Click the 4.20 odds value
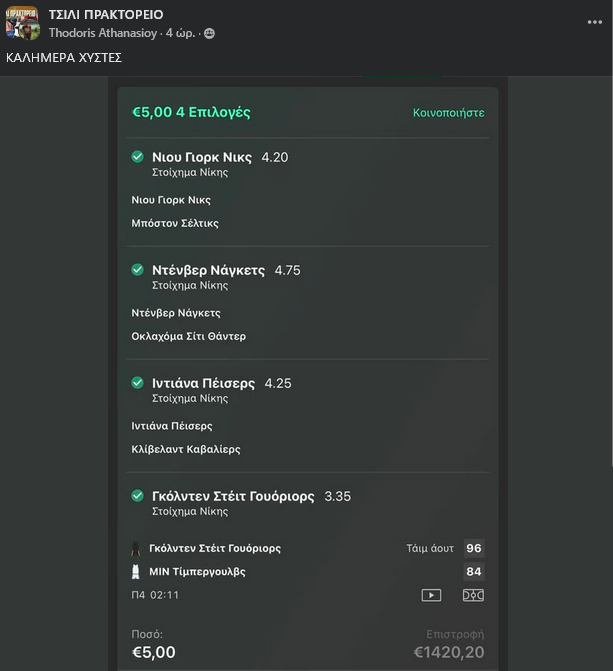613x671 pixels. [x=275, y=157]
